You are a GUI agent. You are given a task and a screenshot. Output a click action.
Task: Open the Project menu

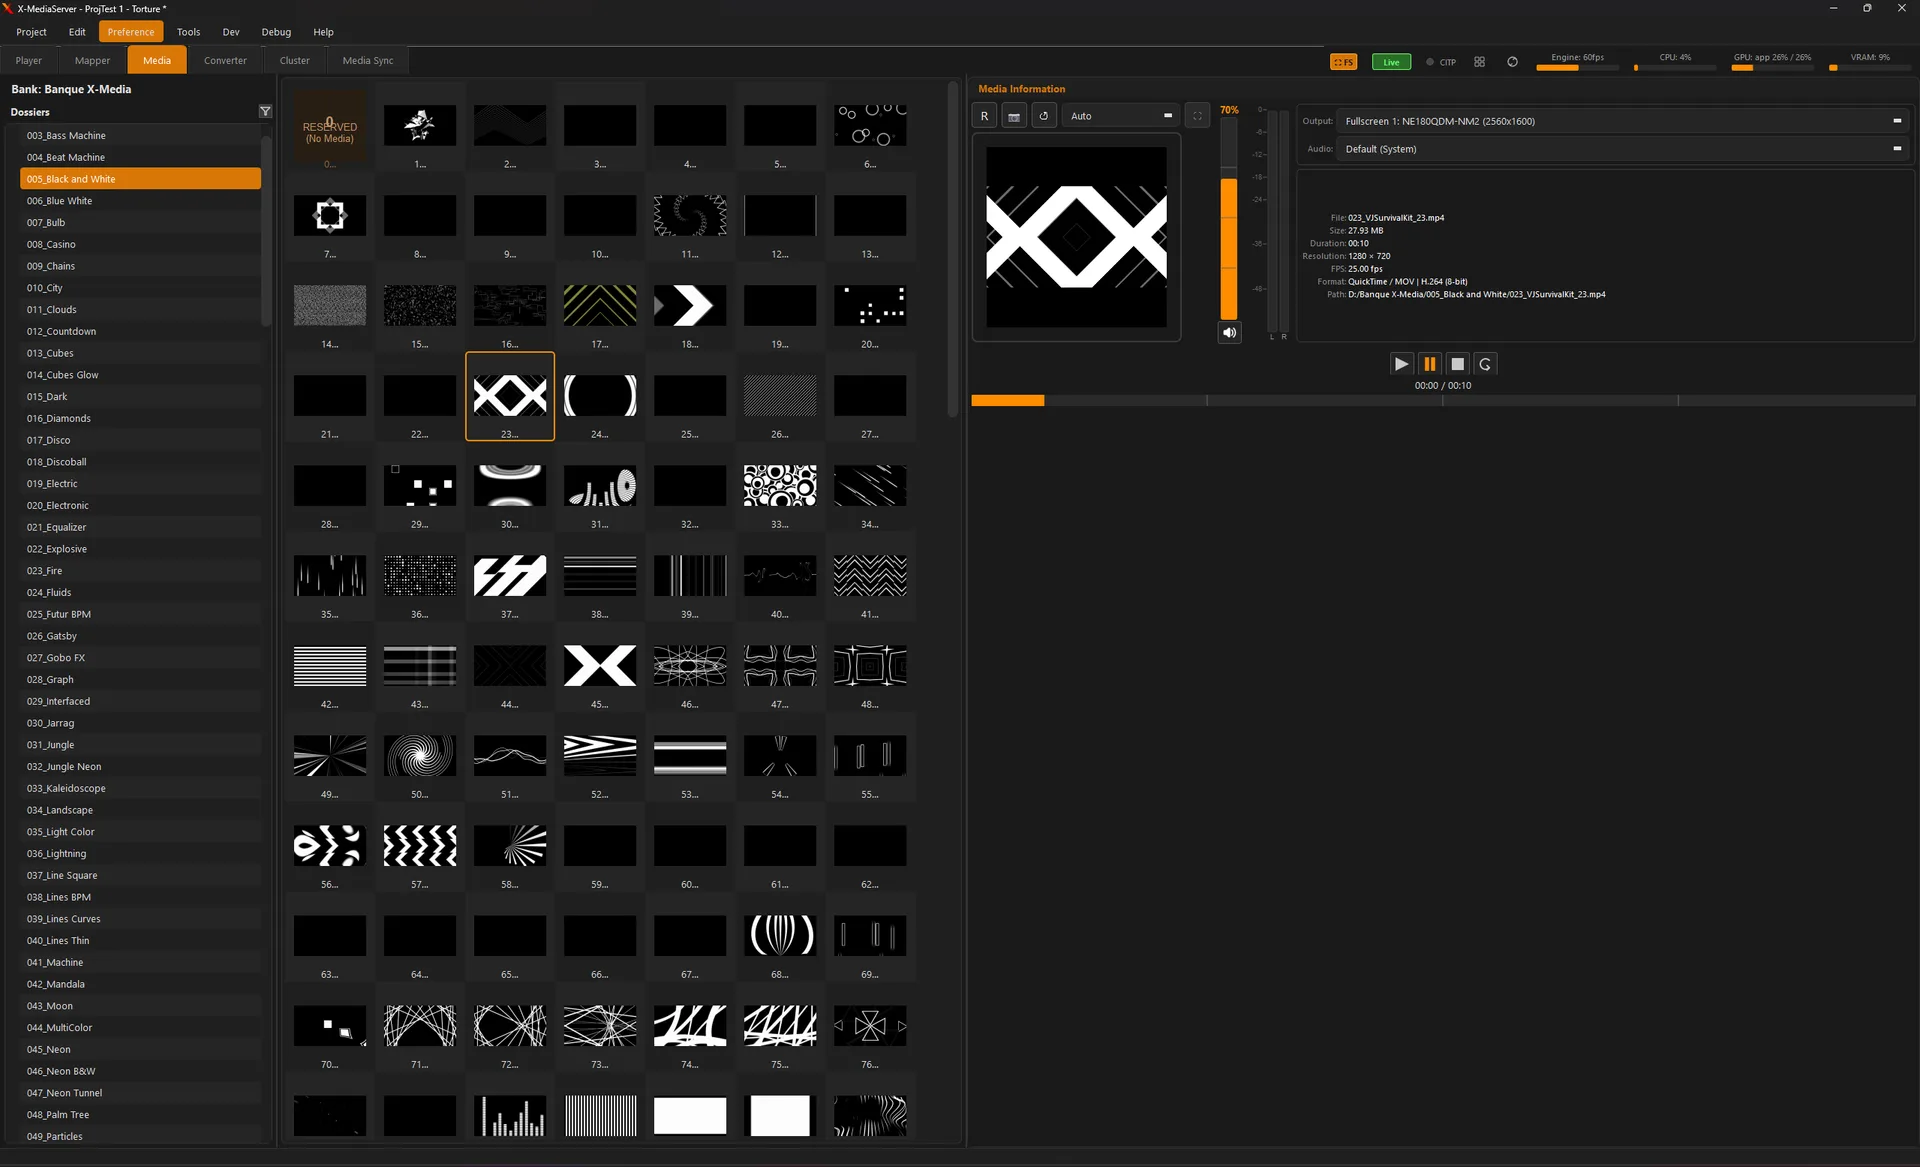(31, 32)
